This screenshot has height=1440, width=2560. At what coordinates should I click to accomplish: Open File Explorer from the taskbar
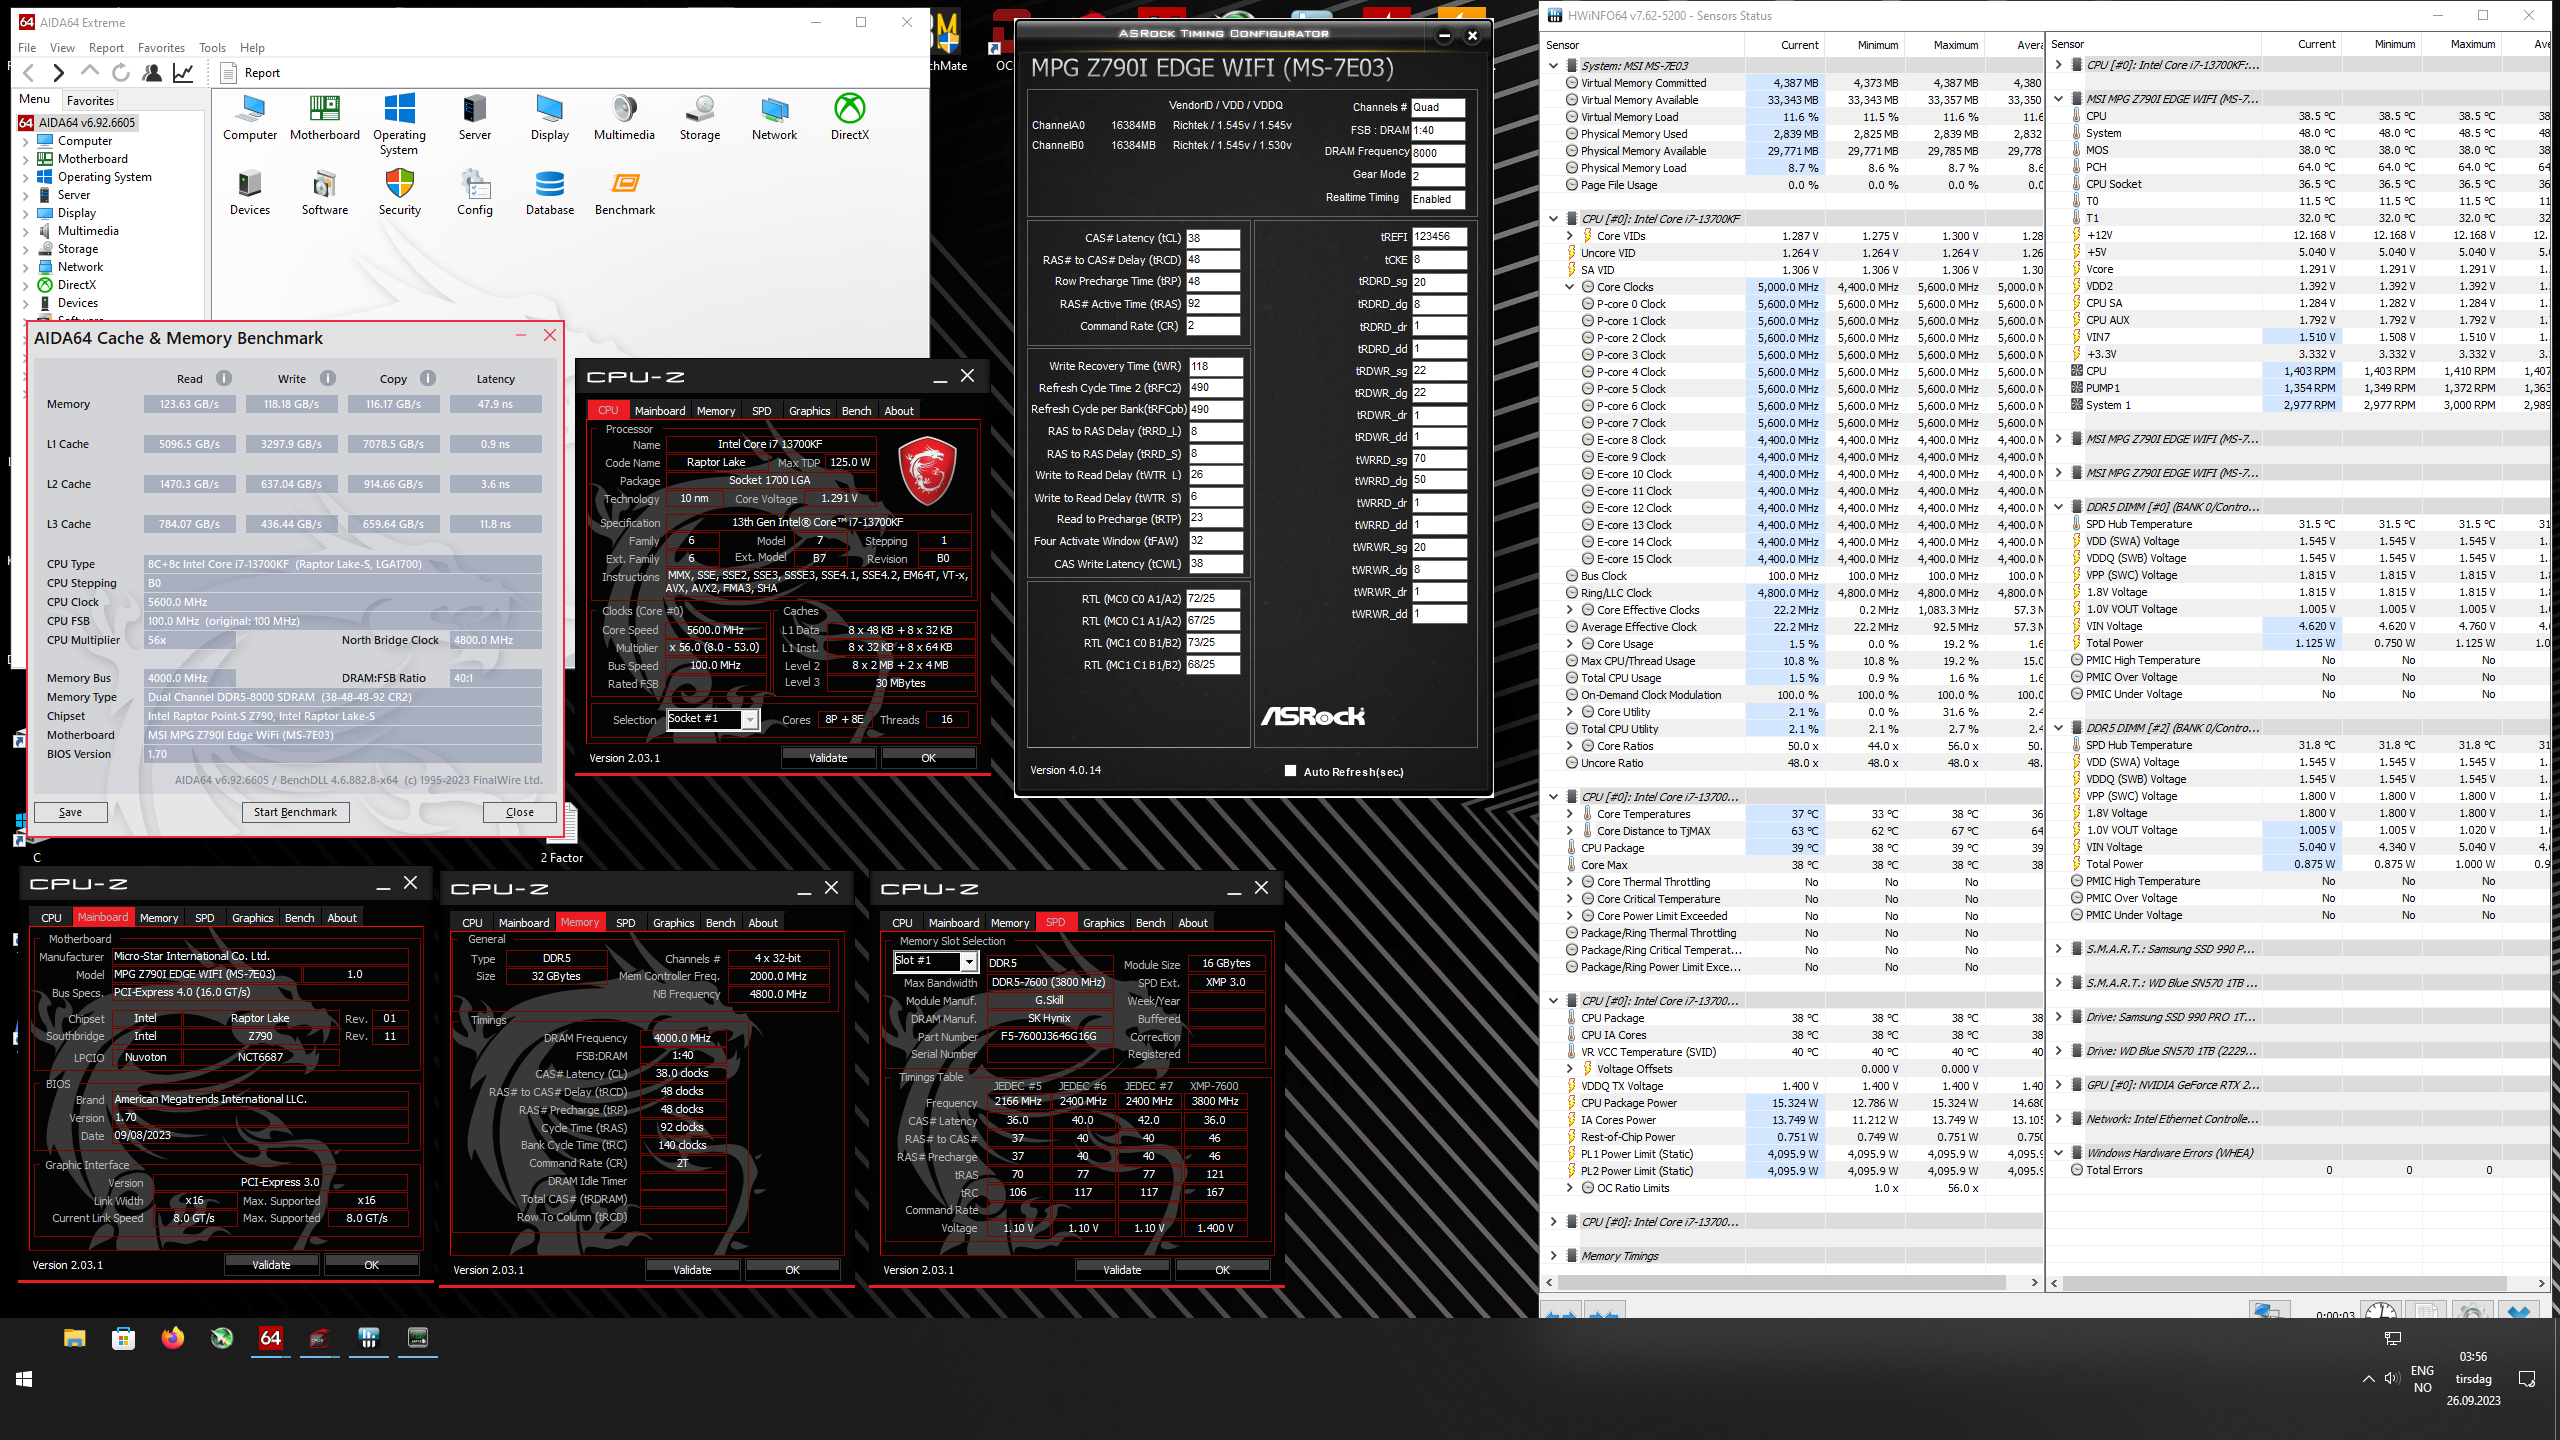pos(75,1338)
